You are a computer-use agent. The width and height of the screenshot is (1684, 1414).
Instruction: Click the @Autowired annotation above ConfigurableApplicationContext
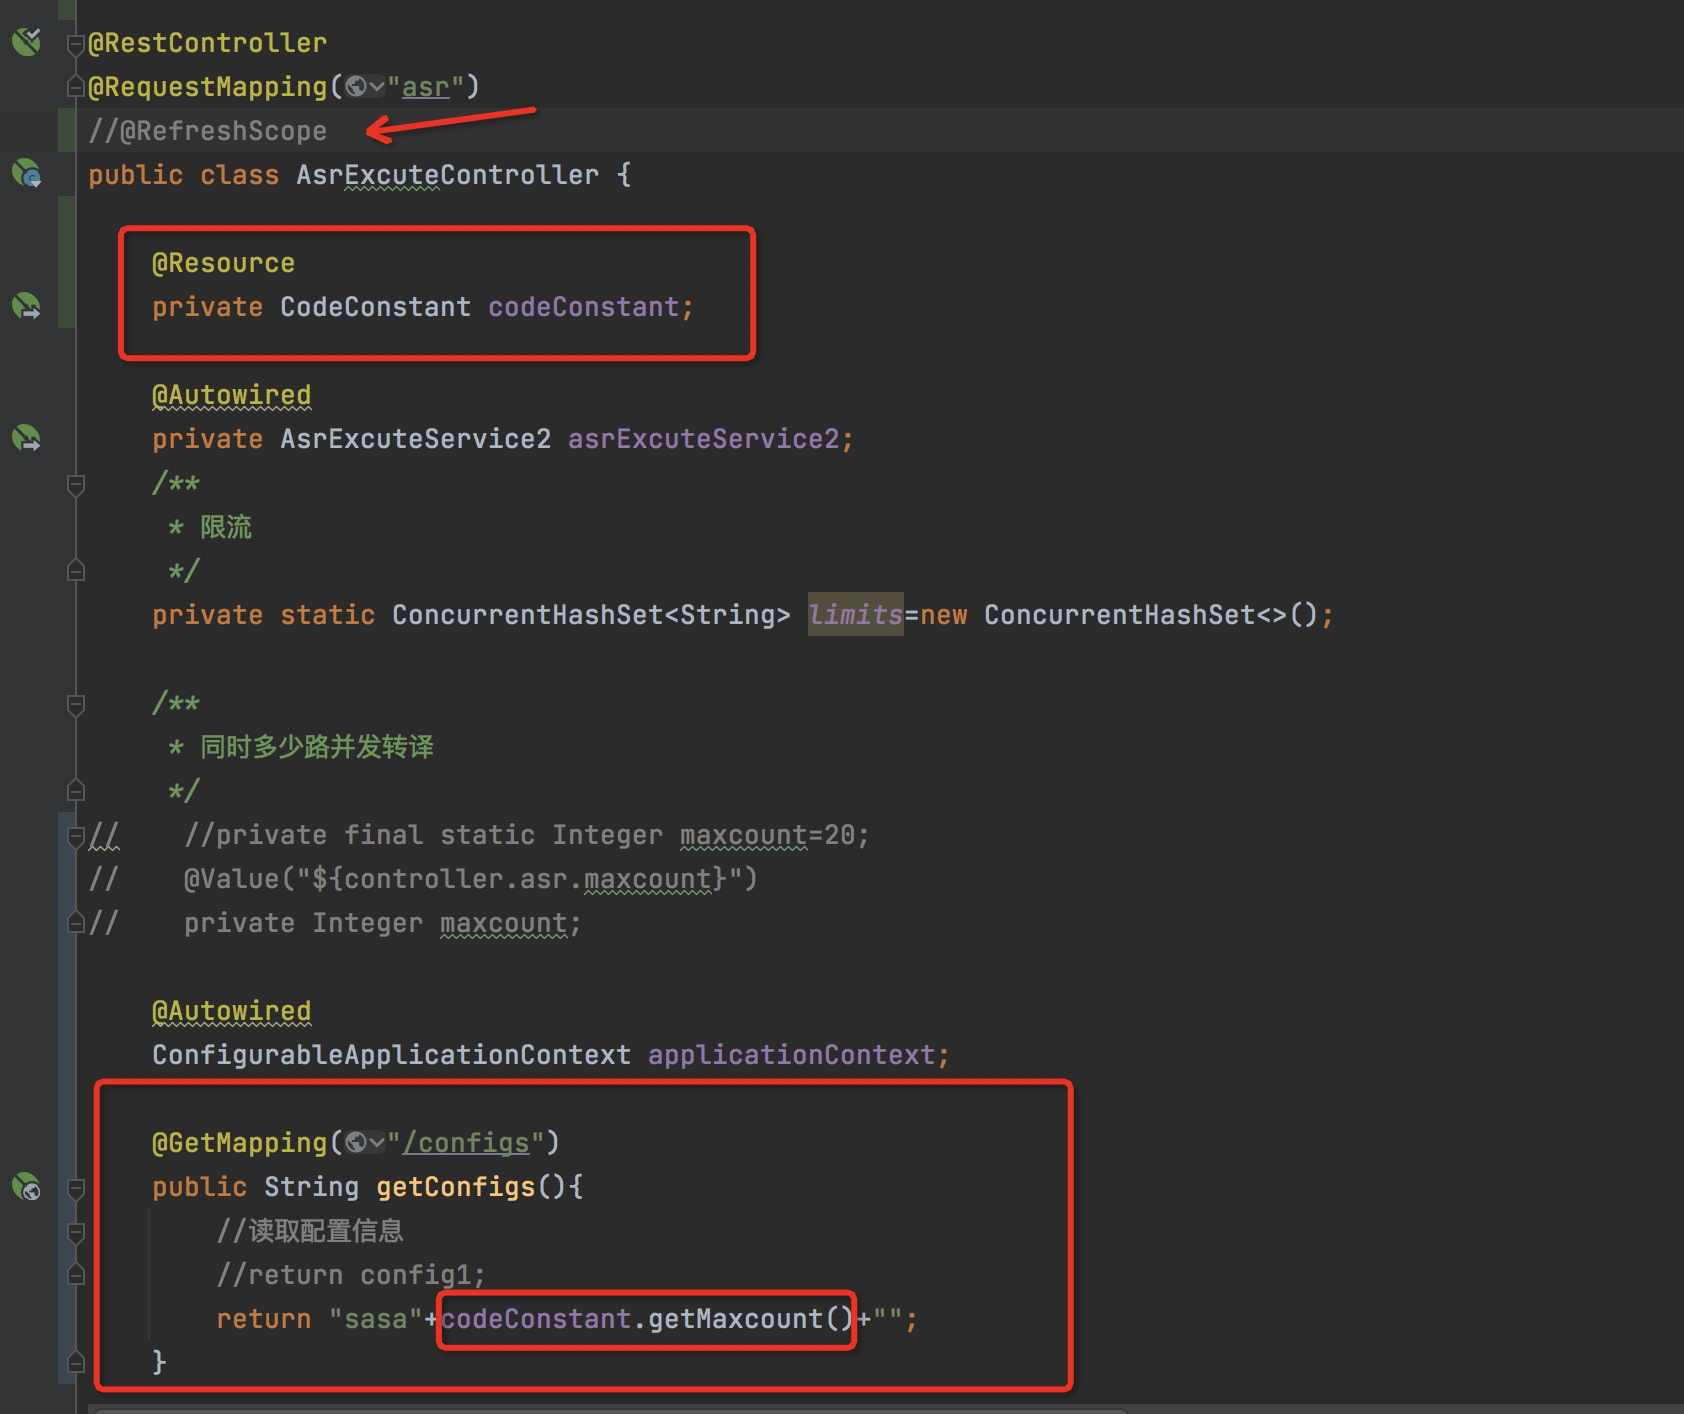click(231, 1011)
